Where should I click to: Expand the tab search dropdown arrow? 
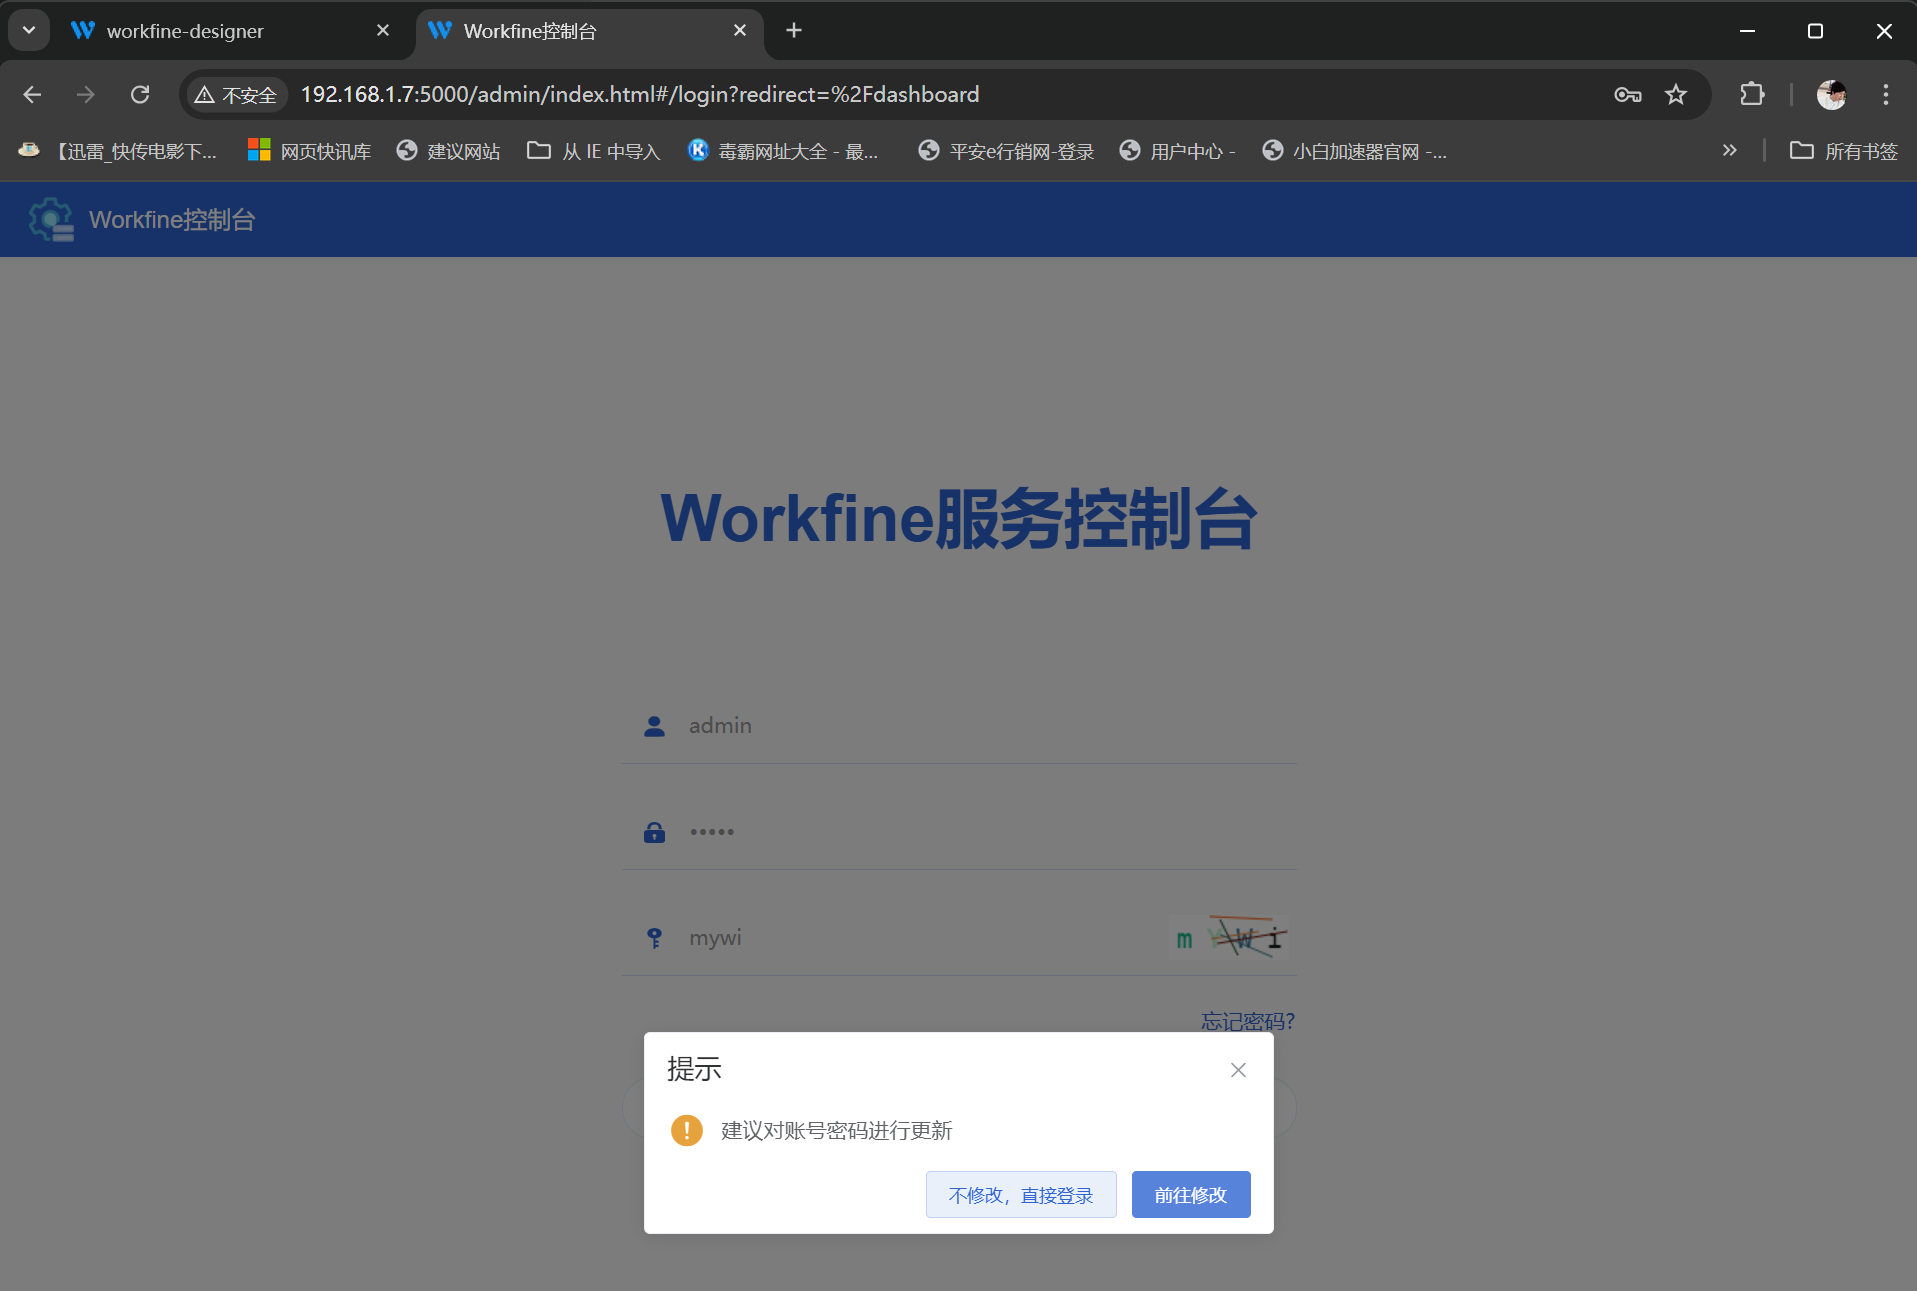29,30
